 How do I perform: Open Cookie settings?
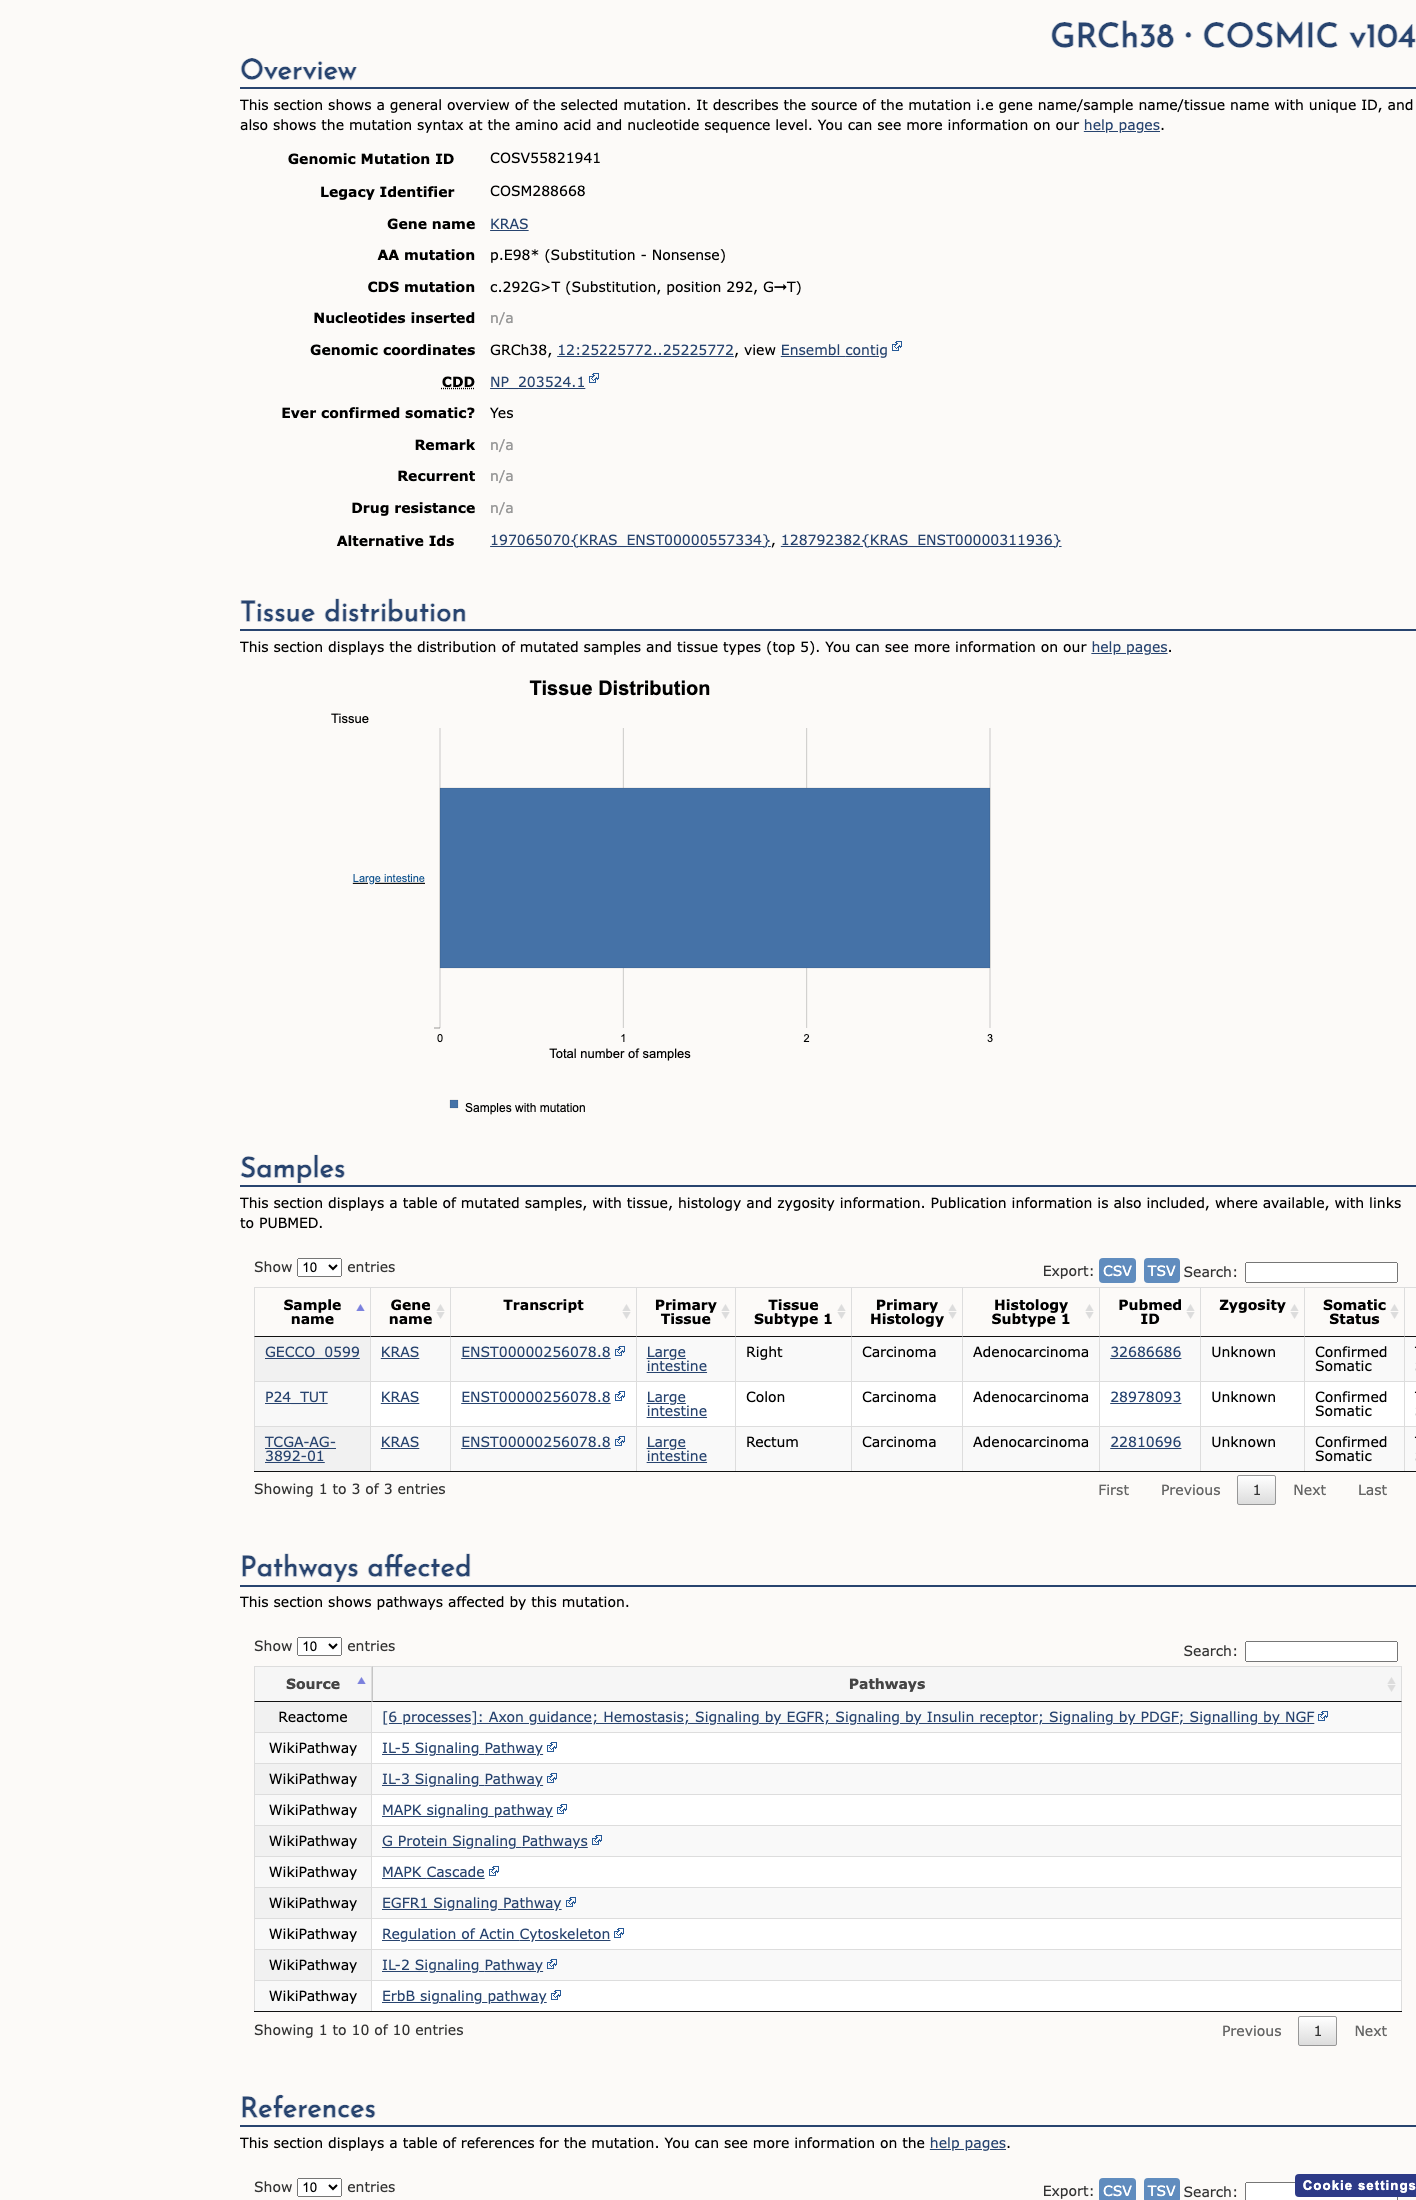[1357, 2185]
